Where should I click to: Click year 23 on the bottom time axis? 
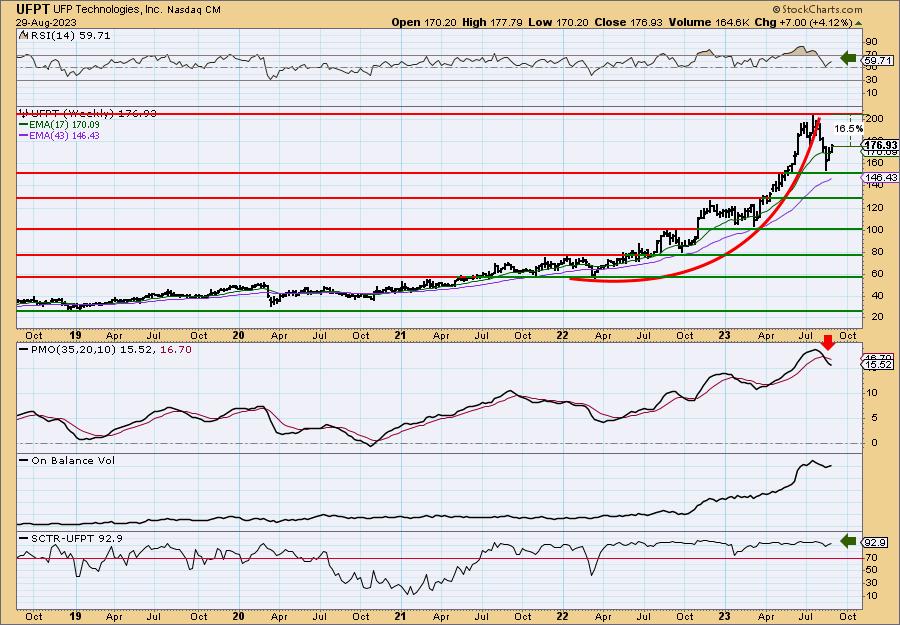point(724,616)
